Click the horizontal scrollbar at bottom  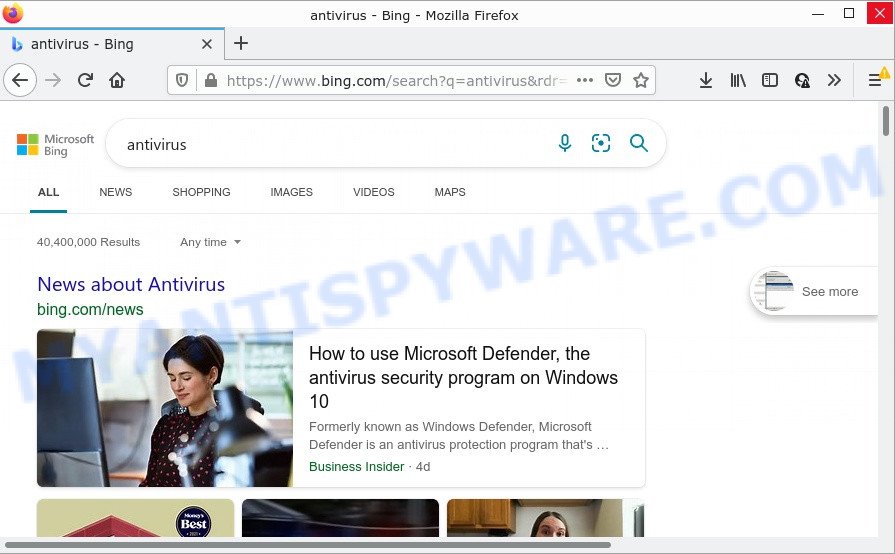pos(308,545)
